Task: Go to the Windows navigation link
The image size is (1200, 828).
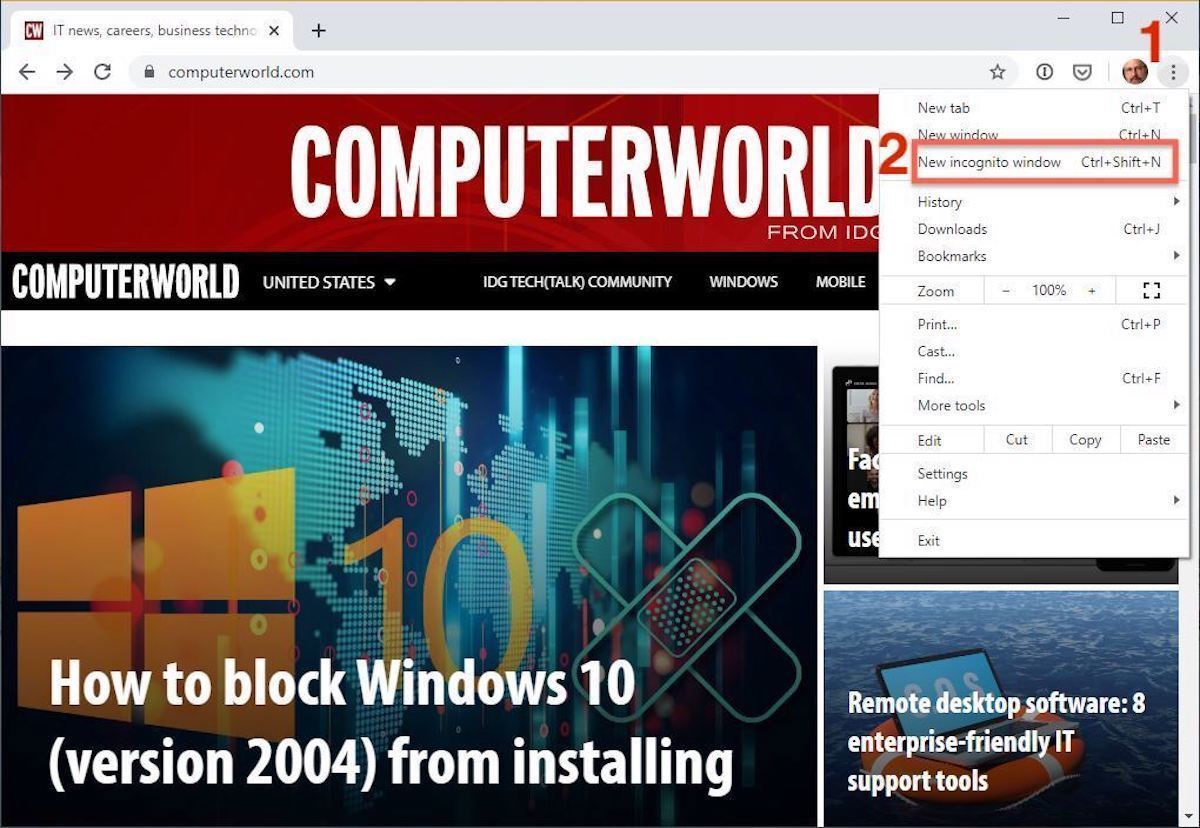Action: pyautogui.click(x=743, y=282)
